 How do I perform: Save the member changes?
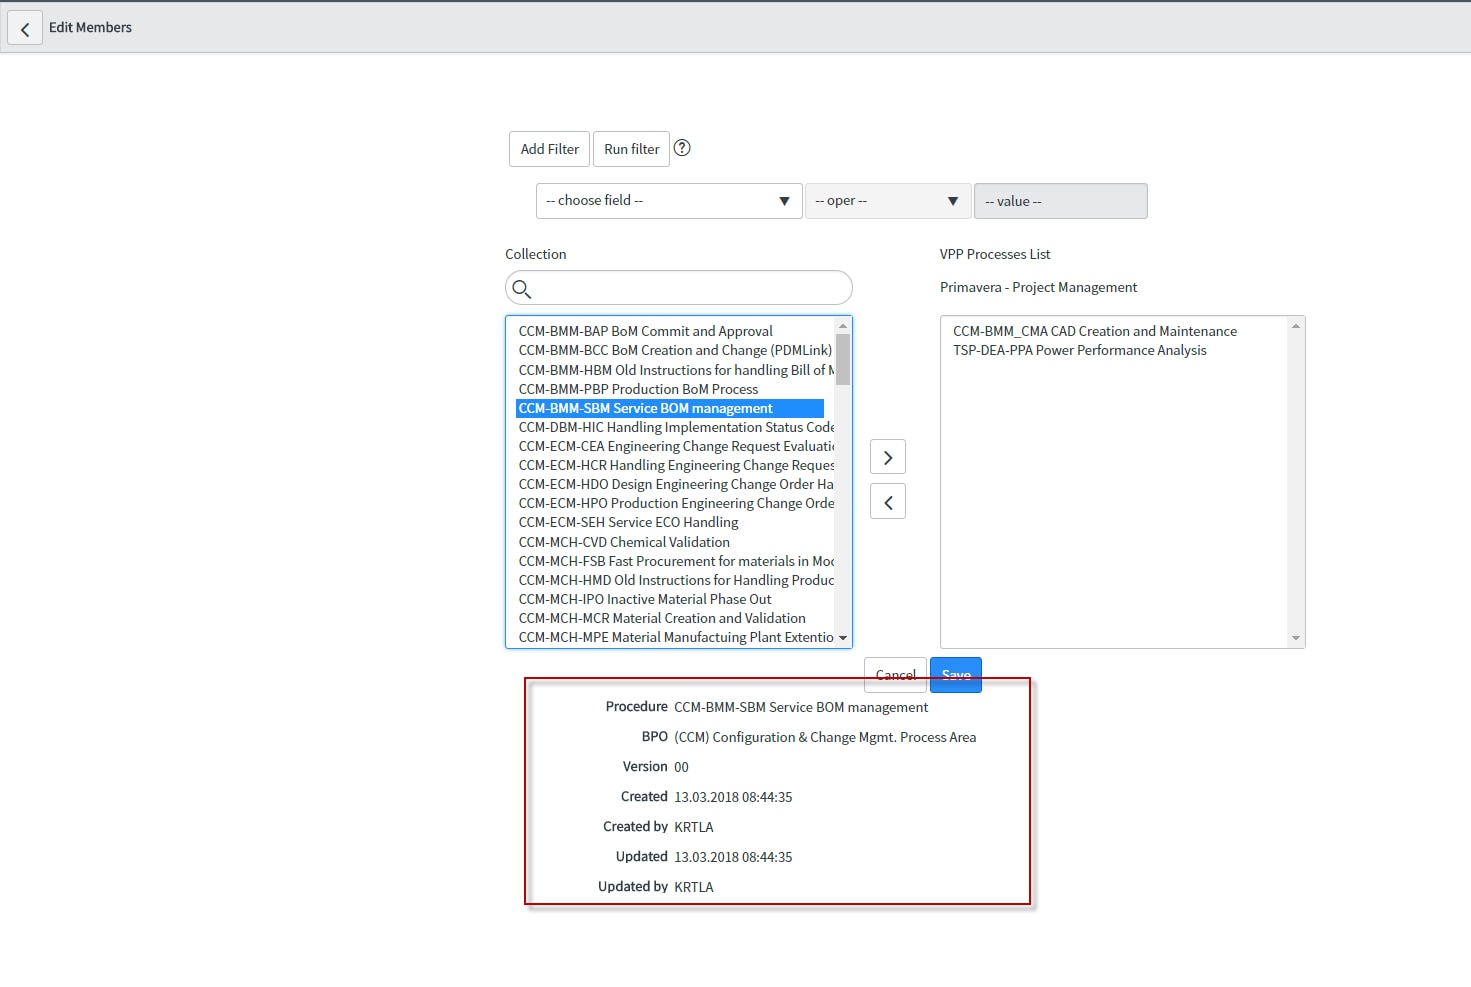click(955, 674)
